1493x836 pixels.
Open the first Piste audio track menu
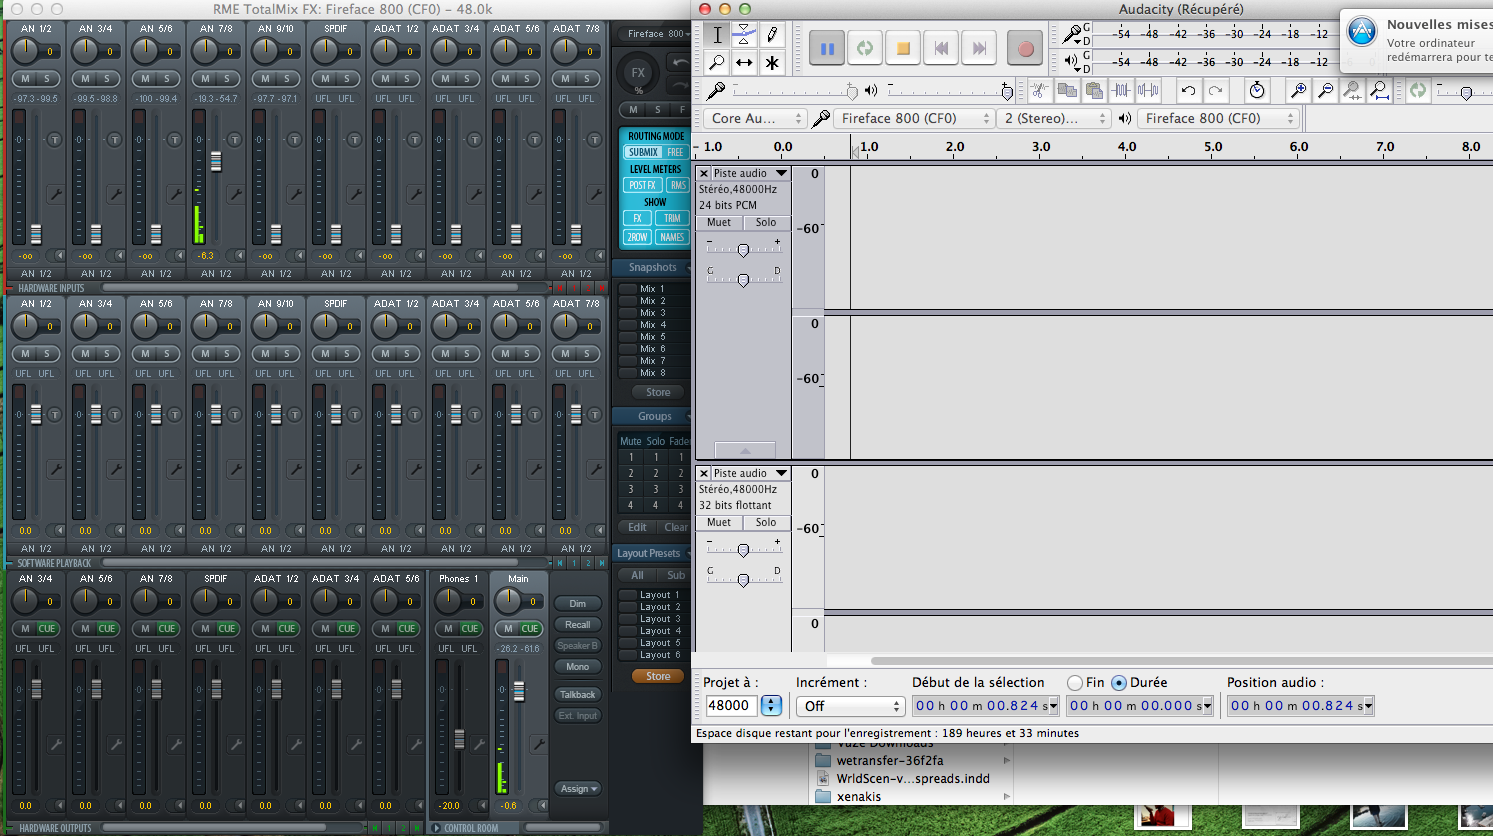tap(750, 173)
